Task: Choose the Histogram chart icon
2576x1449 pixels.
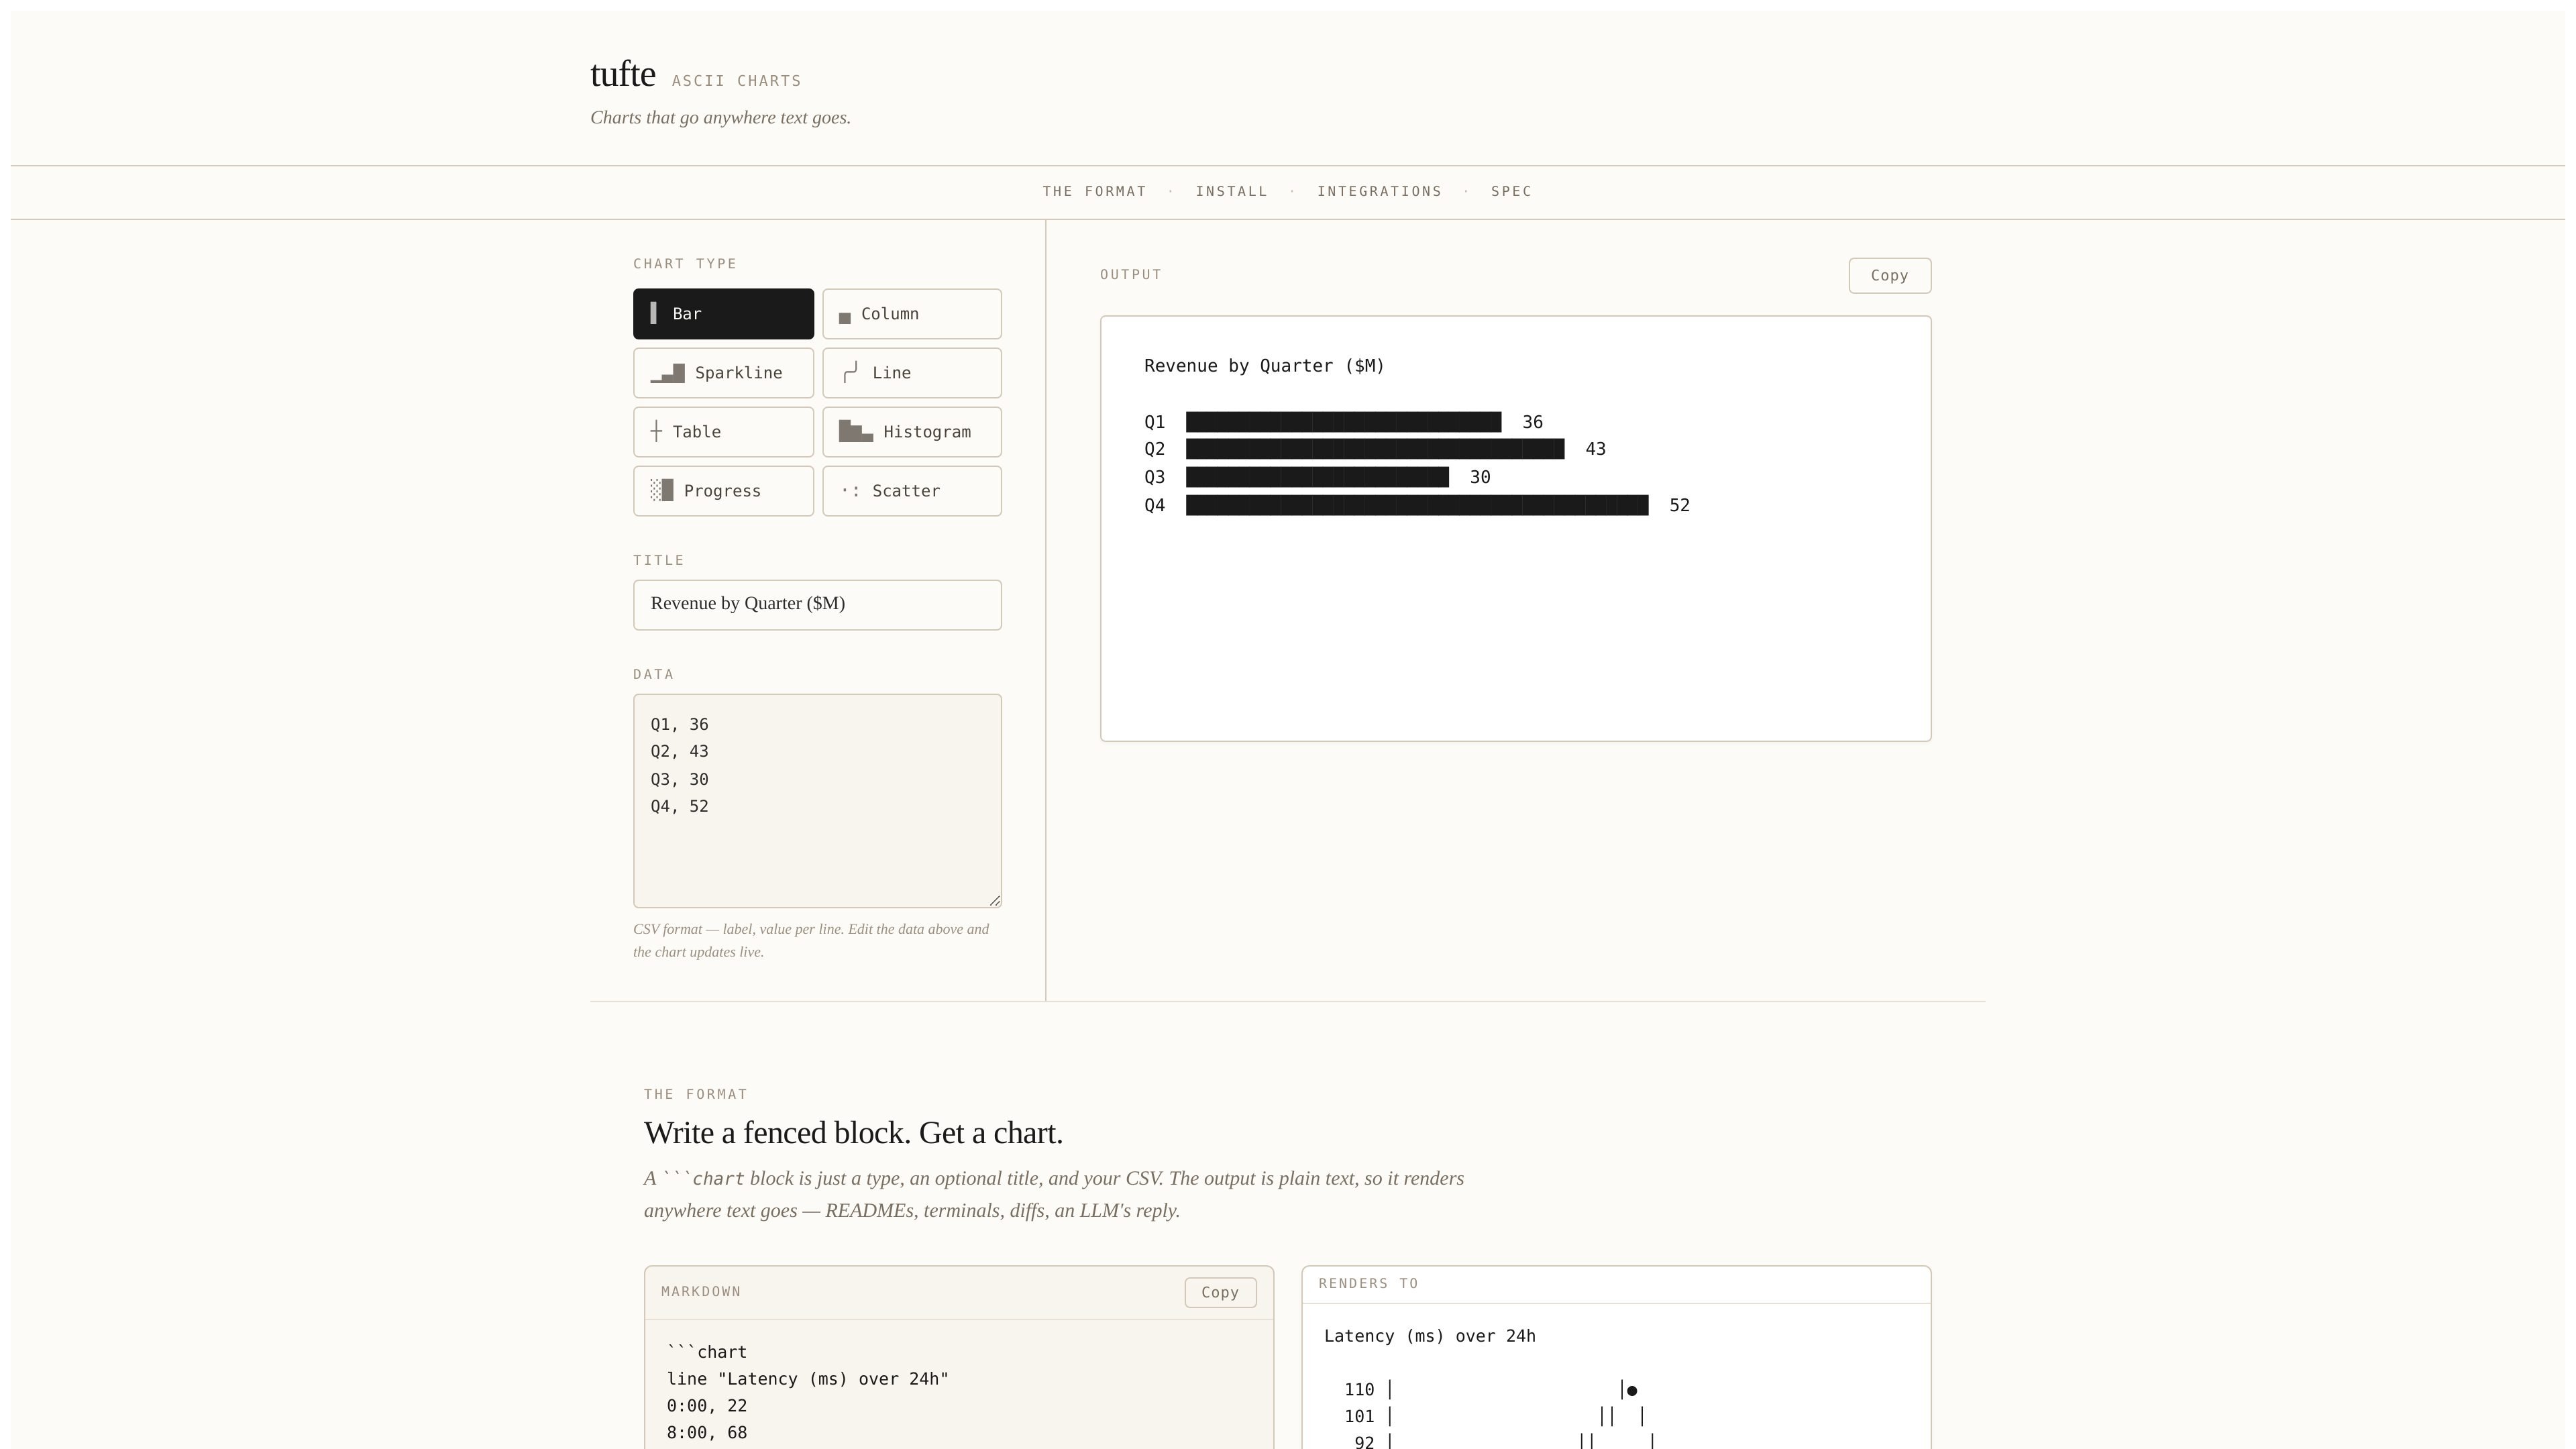Action: [855, 431]
